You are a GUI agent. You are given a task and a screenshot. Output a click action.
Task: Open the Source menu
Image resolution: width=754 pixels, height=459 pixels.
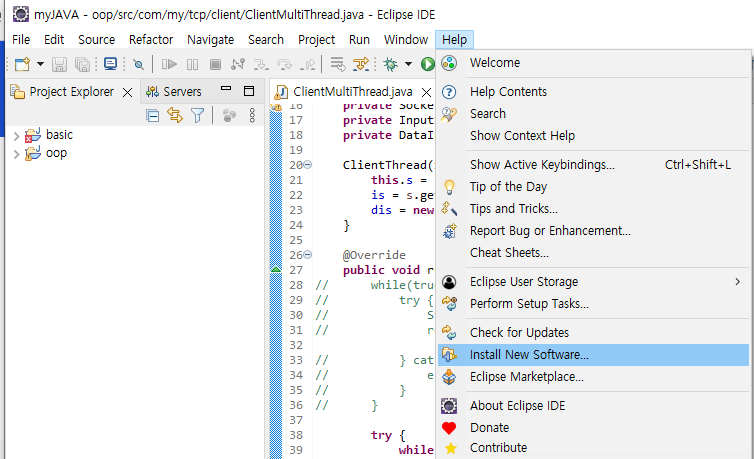(97, 39)
